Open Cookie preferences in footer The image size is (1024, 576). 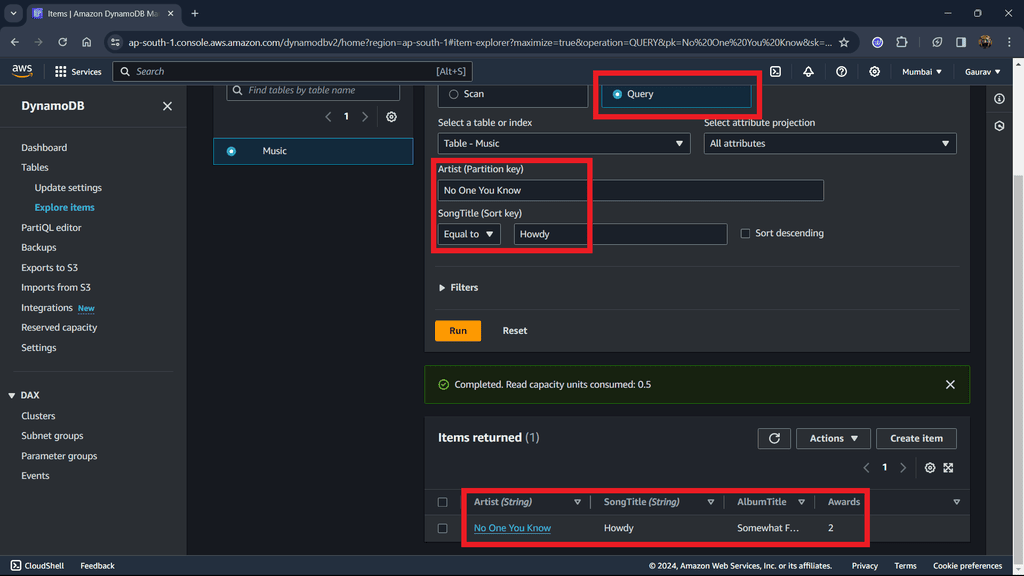967,566
